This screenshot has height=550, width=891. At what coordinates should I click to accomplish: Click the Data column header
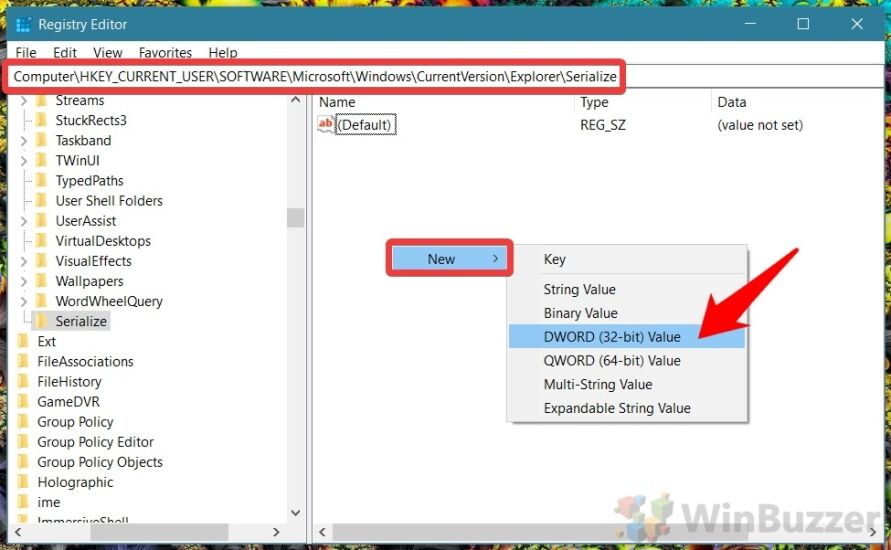tap(732, 102)
